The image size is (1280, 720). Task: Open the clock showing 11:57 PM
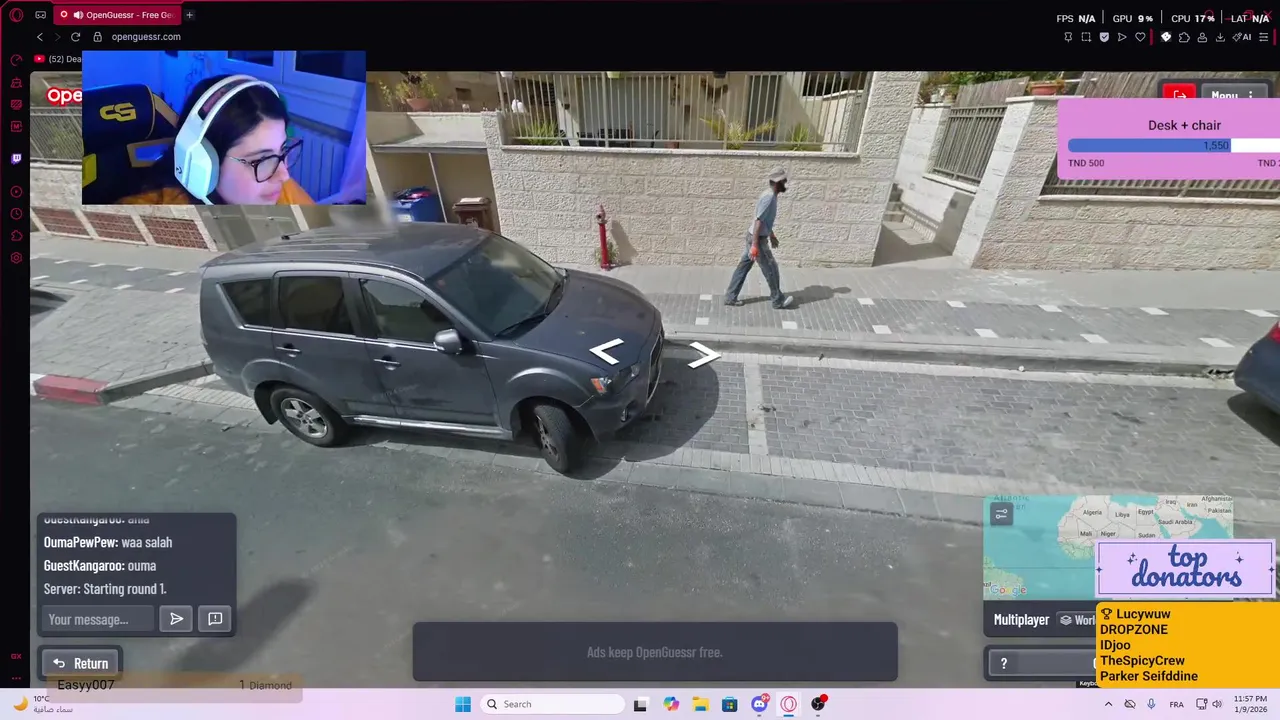[x=1250, y=704]
